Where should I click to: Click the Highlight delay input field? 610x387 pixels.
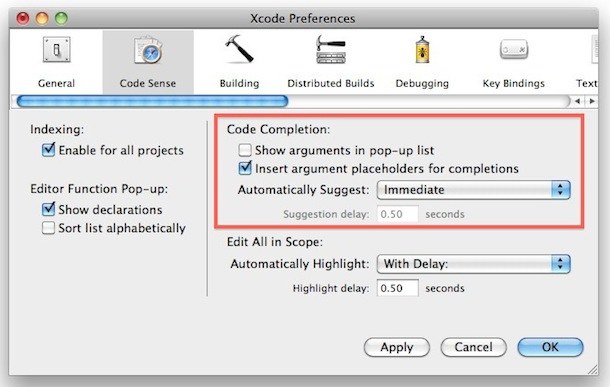point(398,288)
